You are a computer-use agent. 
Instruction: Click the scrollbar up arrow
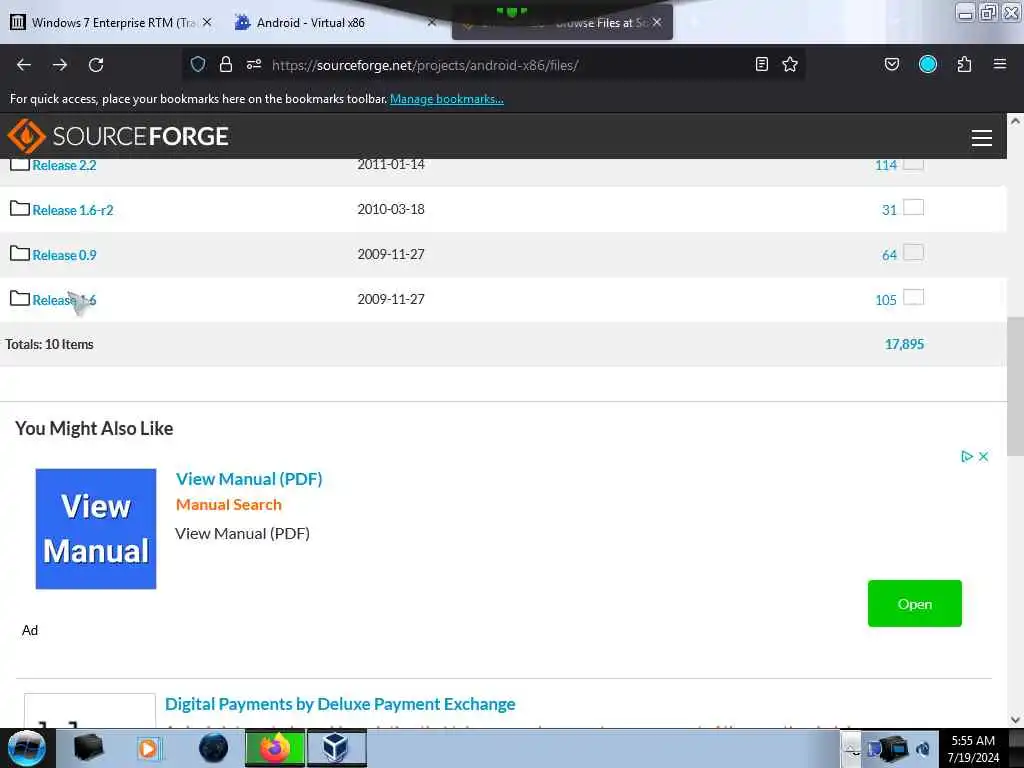point(1015,121)
